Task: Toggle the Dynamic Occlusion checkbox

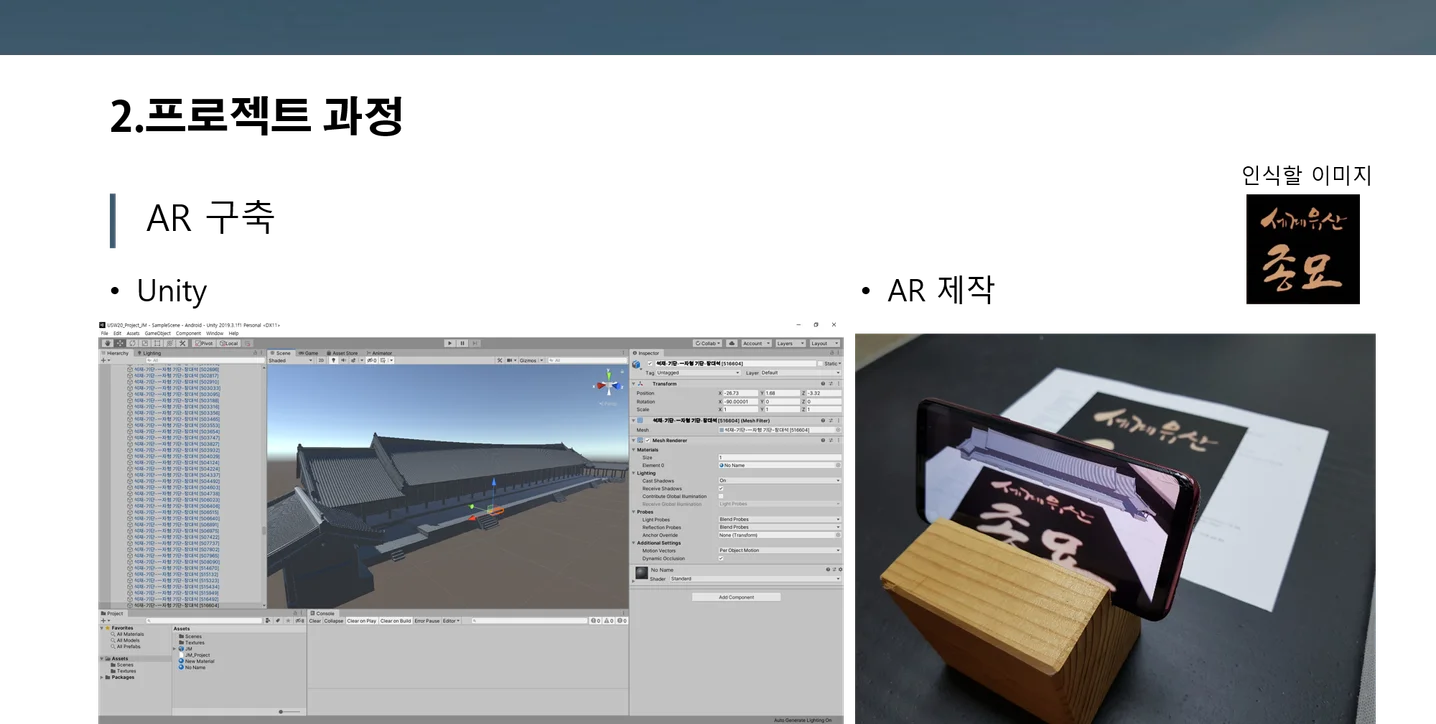Action: tap(721, 558)
